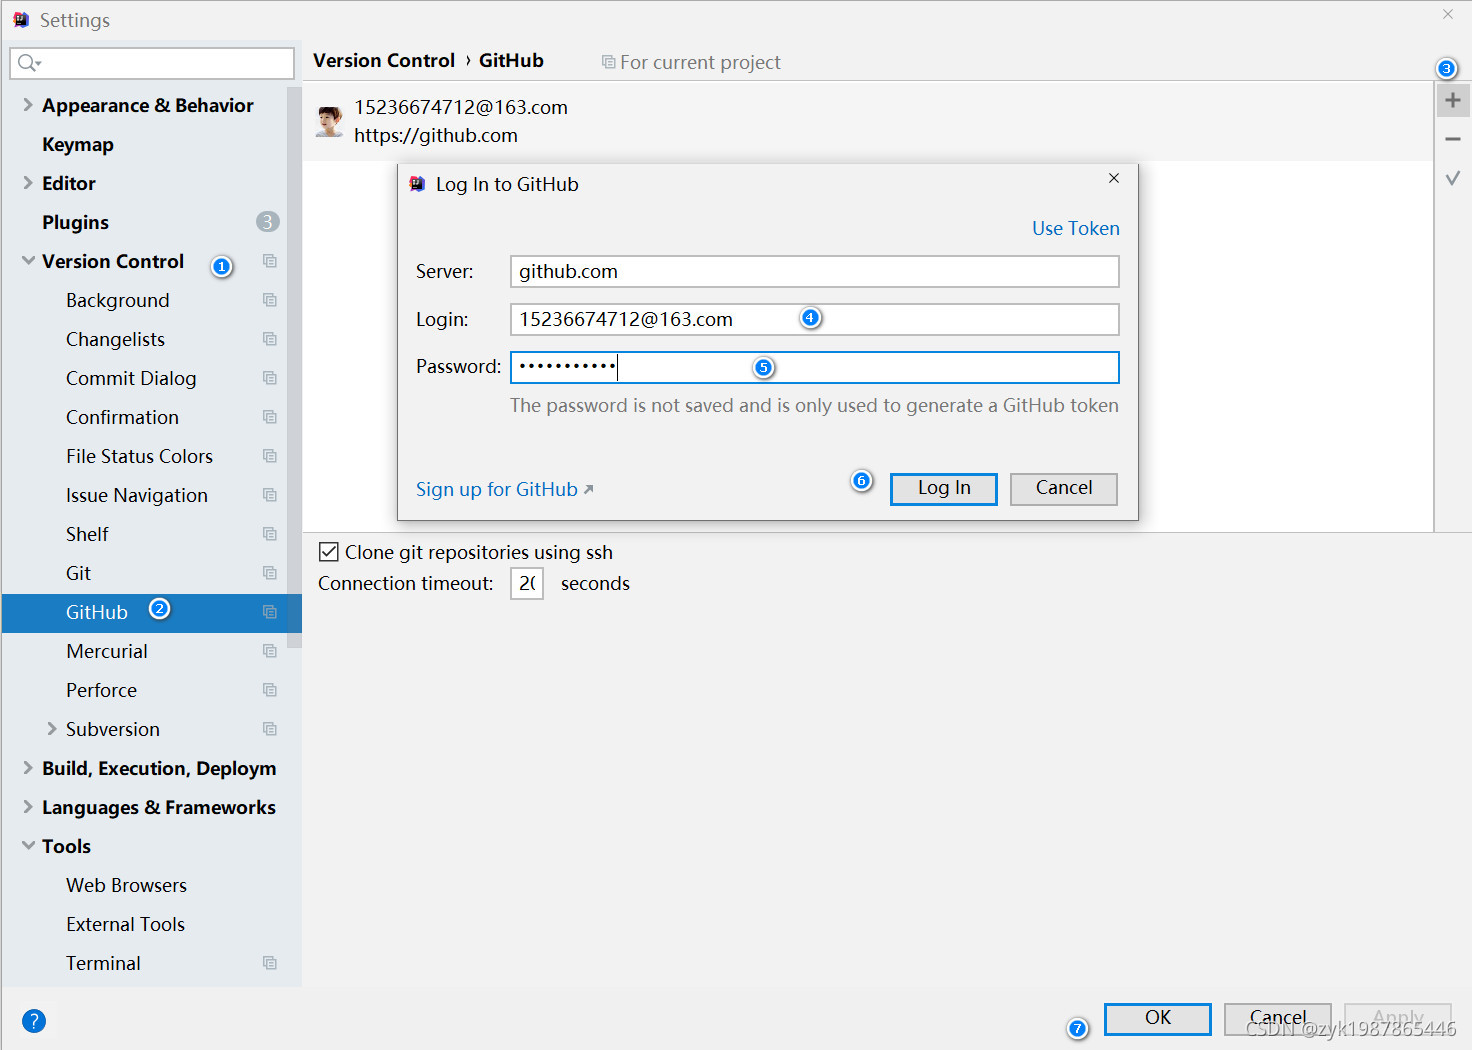This screenshot has height=1050, width=1472.
Task: Cancel the Log In to GitHub dialog
Action: point(1064,488)
